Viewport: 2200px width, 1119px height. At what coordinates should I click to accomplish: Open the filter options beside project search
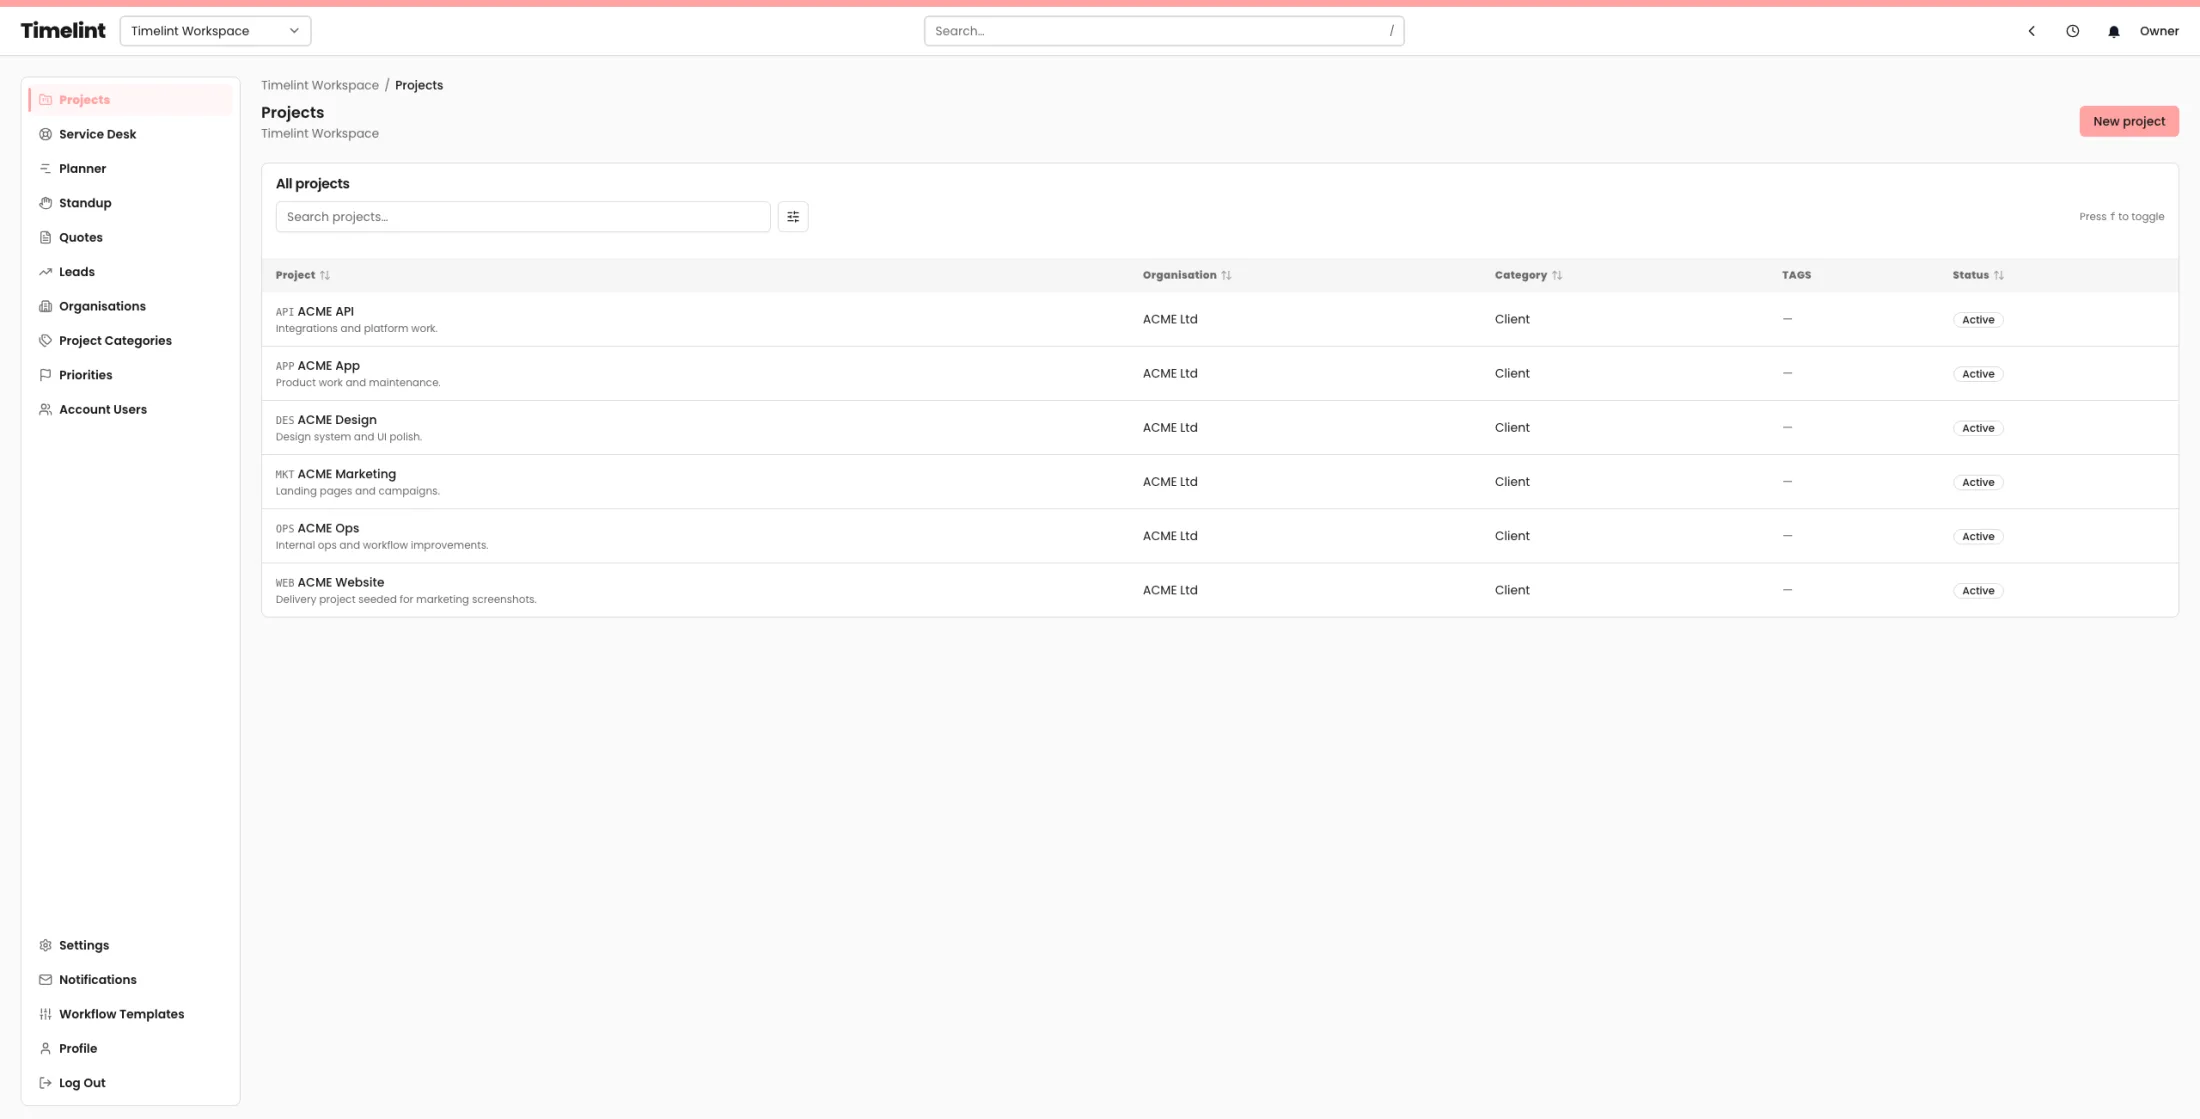793,216
